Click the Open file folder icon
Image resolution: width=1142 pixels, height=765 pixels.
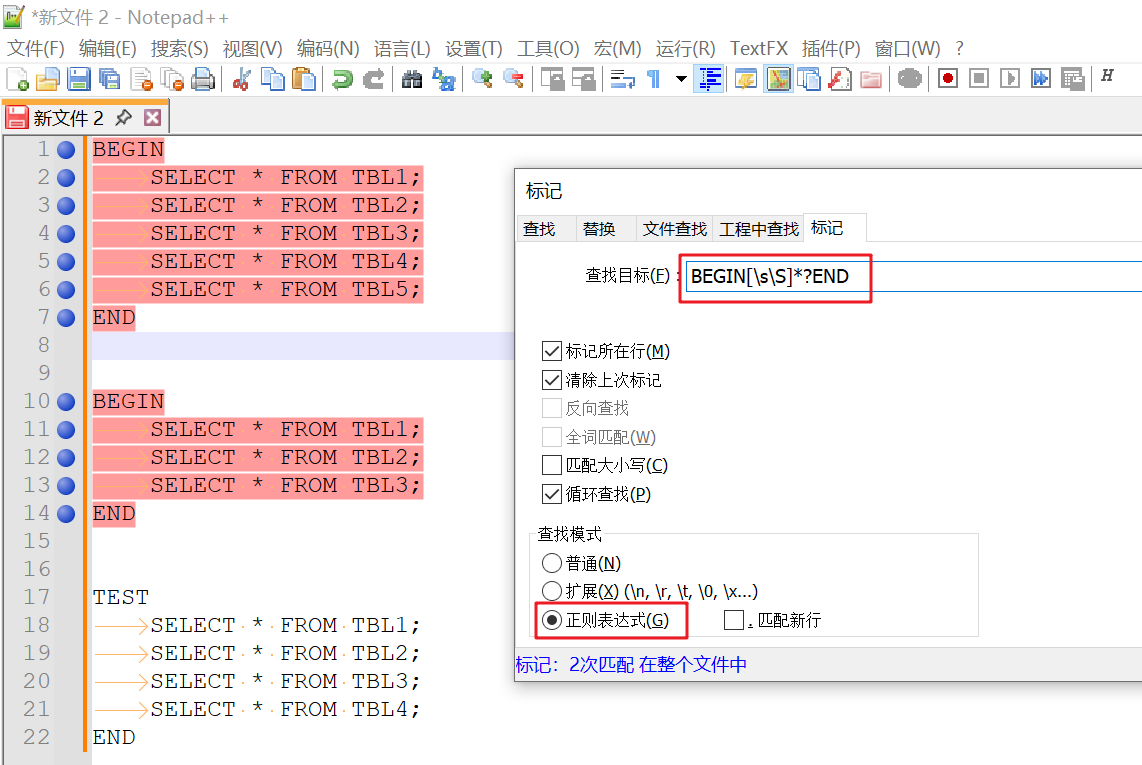pyautogui.click(x=47, y=79)
